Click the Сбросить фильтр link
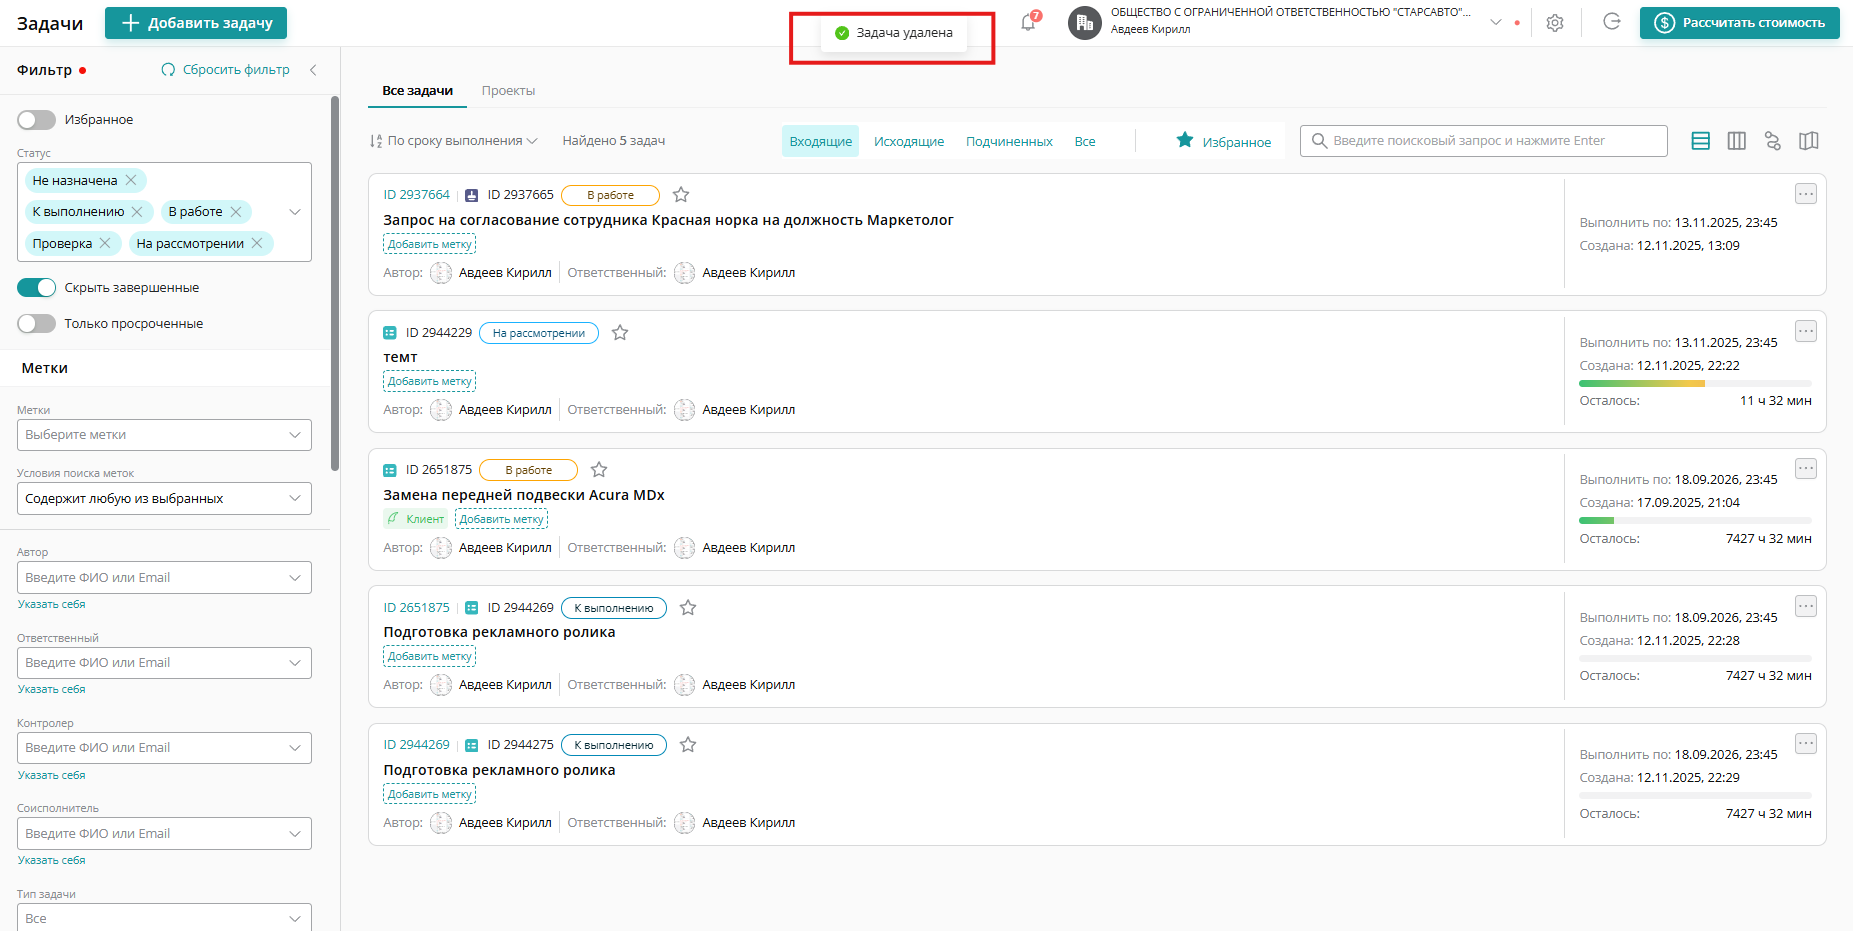Viewport: 1853px width, 931px height. (226, 70)
